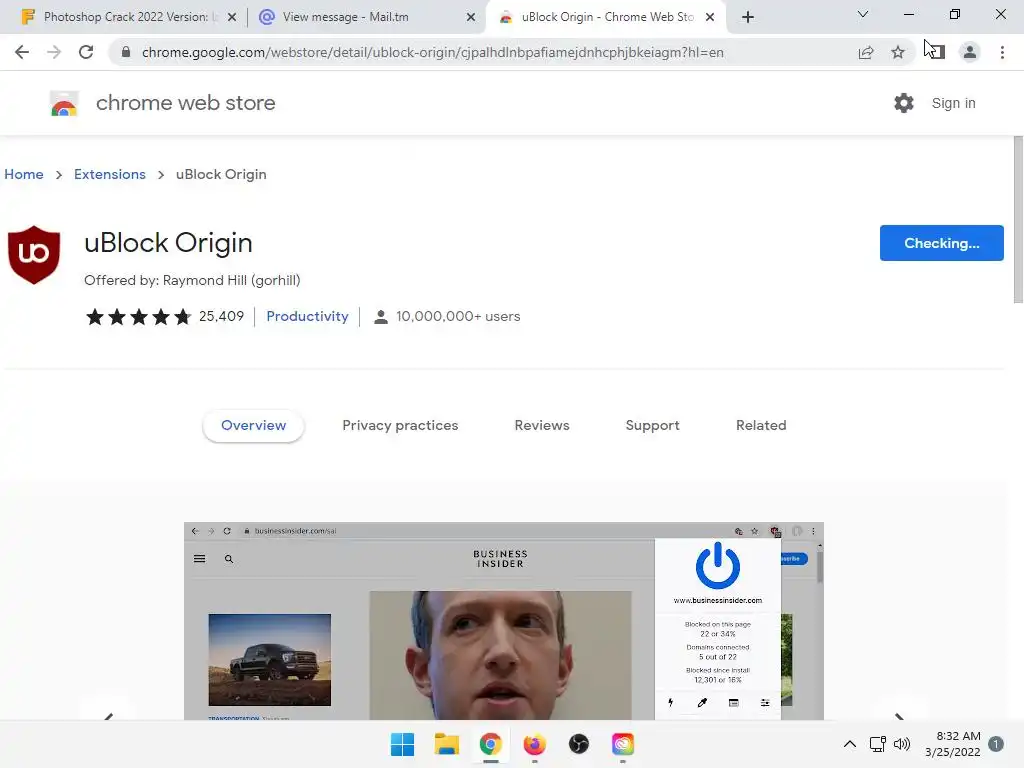Click the browser forward arrow
The height and width of the screenshot is (768, 1024).
pos(54,52)
